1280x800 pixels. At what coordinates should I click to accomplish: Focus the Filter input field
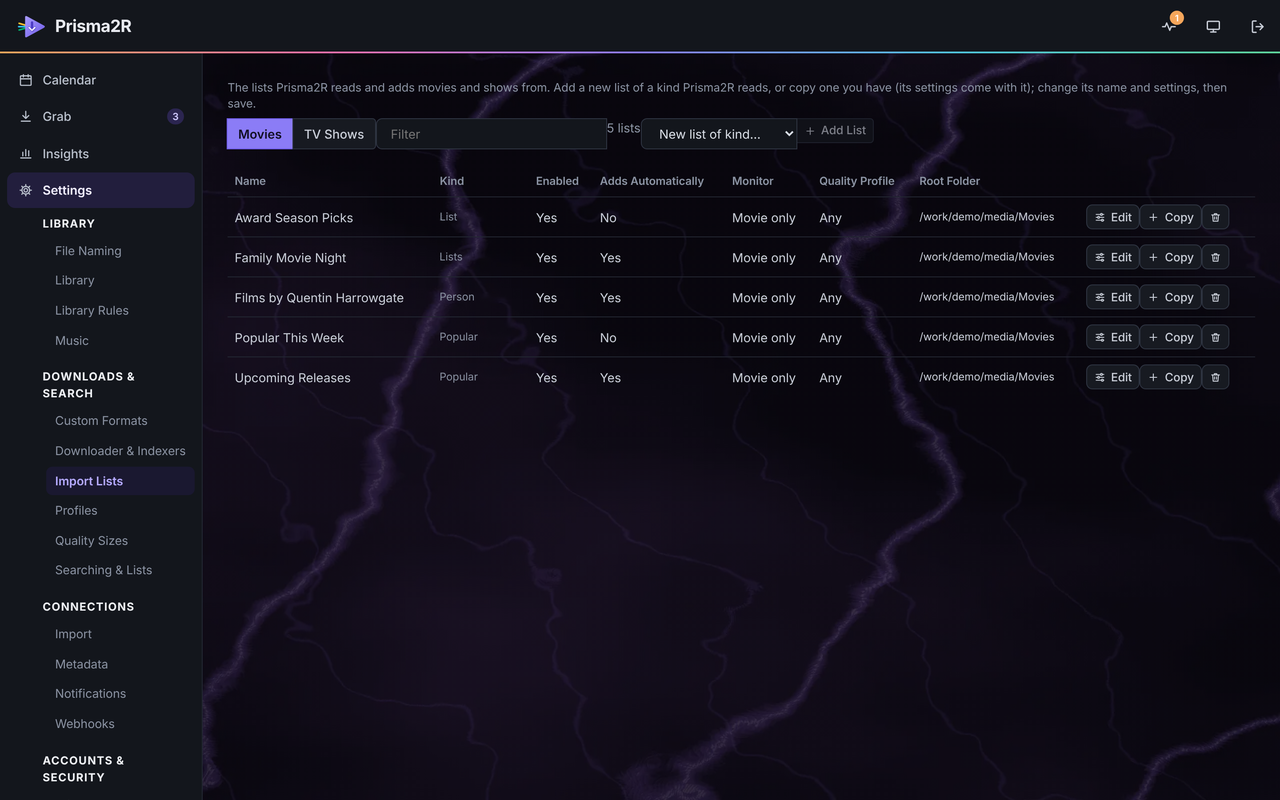pyautogui.click(x=491, y=134)
